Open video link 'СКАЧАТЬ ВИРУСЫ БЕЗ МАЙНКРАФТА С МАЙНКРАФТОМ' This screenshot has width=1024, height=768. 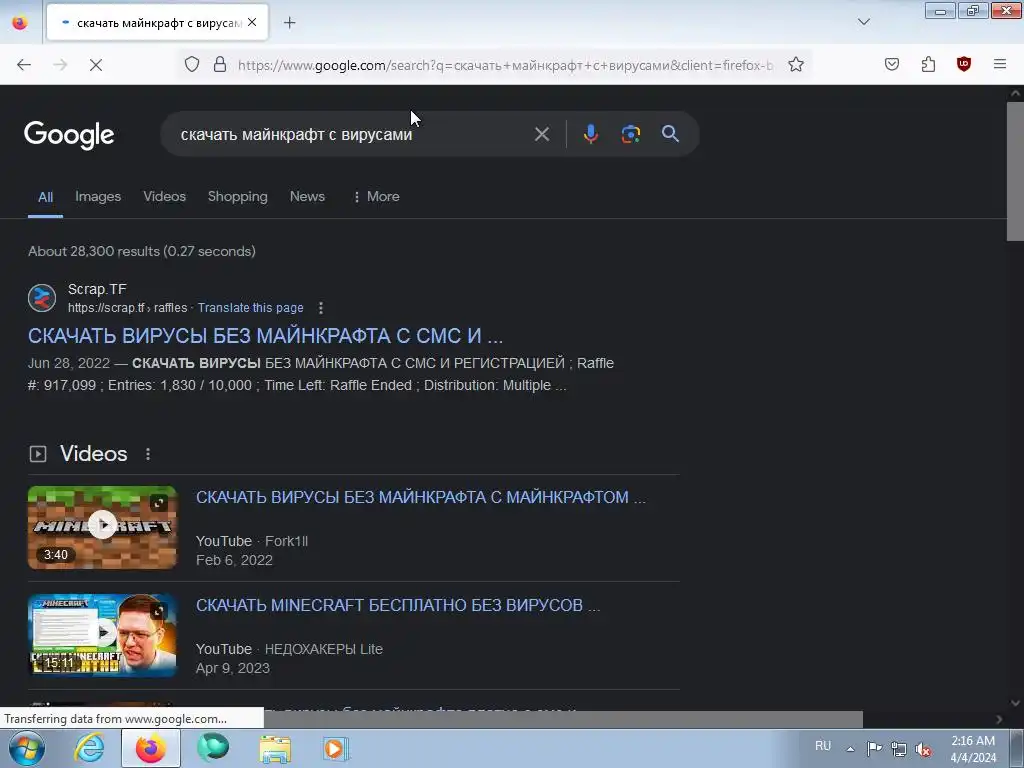[x=421, y=497]
